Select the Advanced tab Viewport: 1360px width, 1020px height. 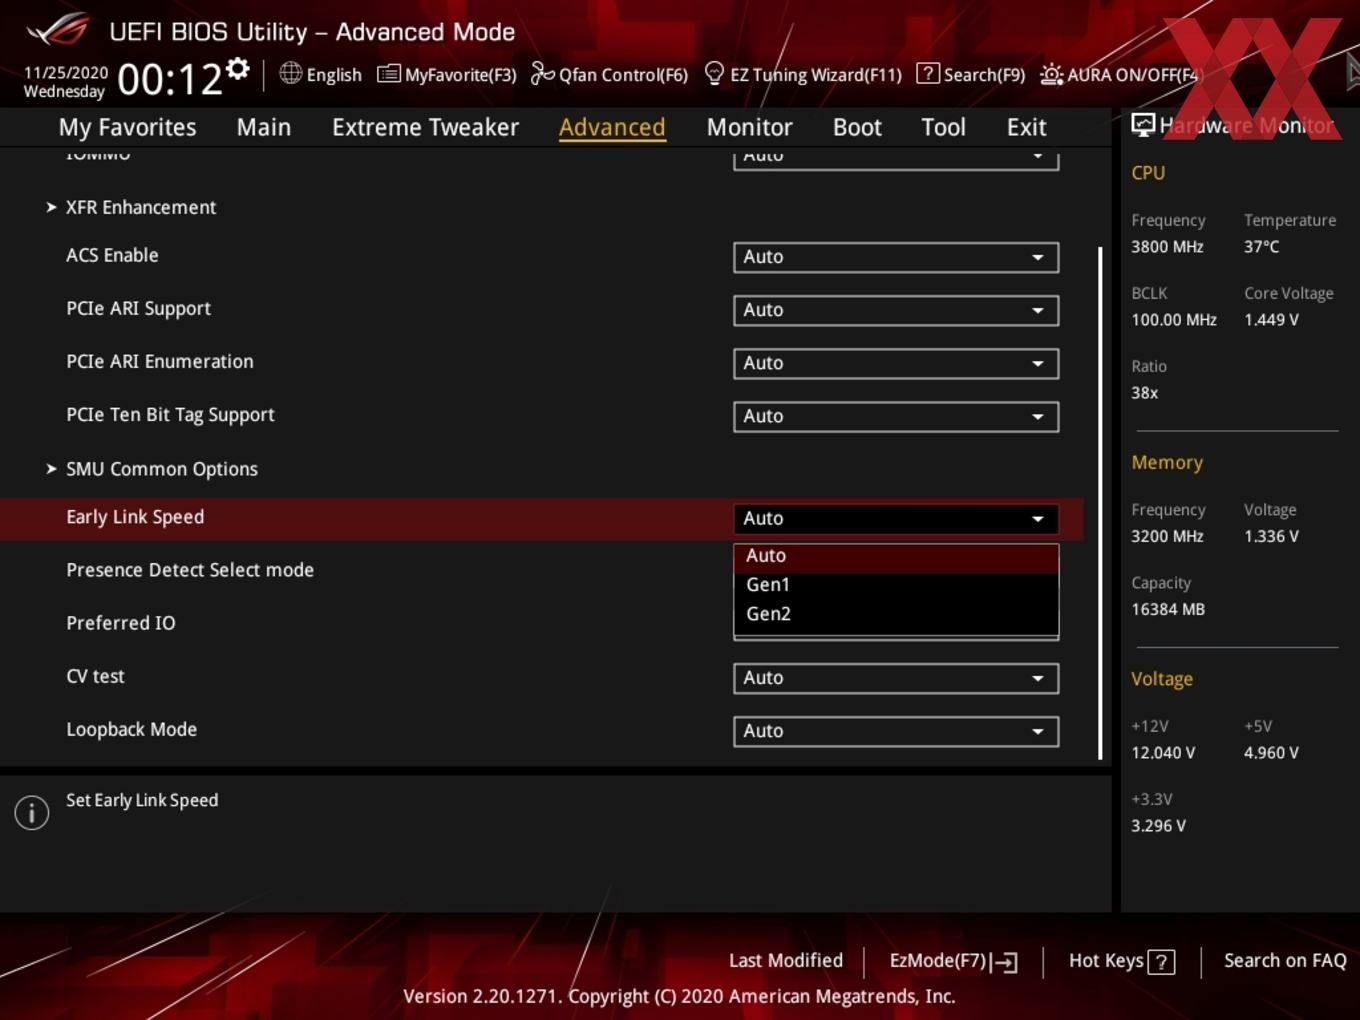[x=612, y=127]
